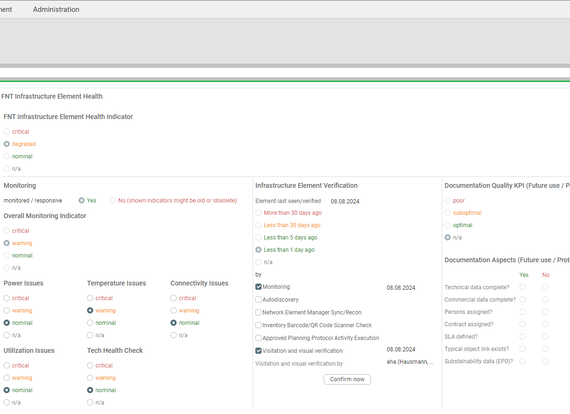Toggle Visitation and visual verification checkbox
This screenshot has width=570, height=414.
click(258, 351)
